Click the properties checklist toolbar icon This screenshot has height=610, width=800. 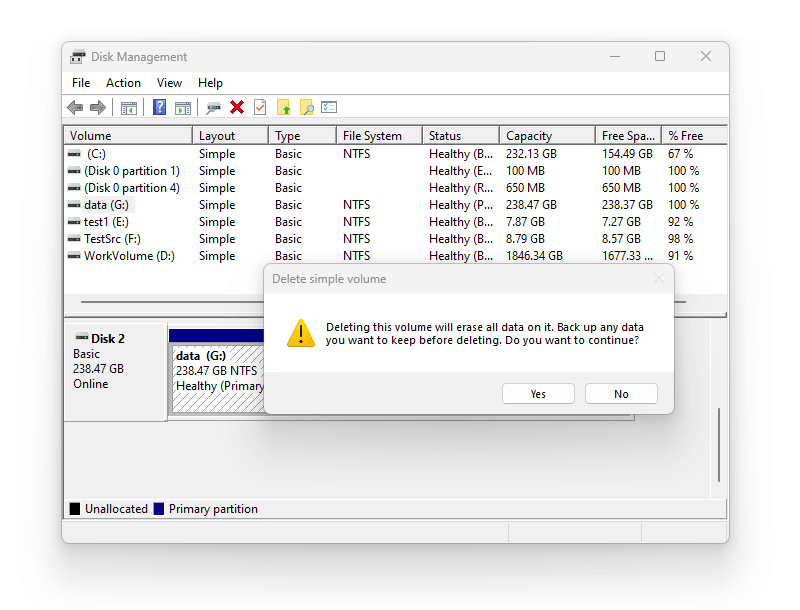click(x=328, y=107)
